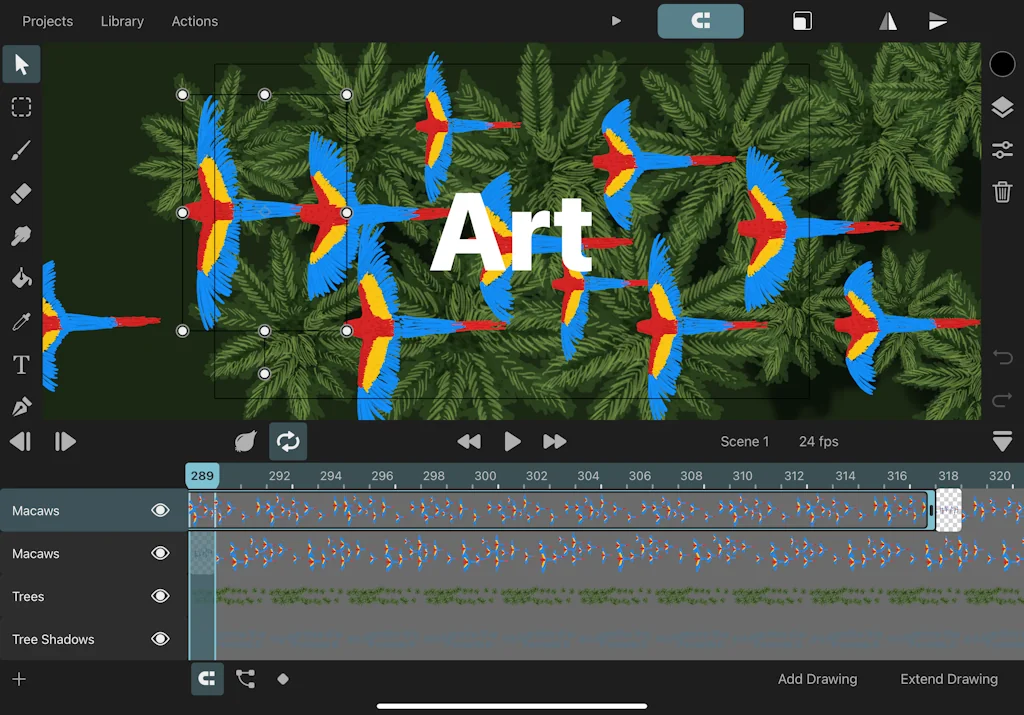Viewport: 1024px width, 715px height.
Task: Open the Library menu
Action: tap(122, 21)
